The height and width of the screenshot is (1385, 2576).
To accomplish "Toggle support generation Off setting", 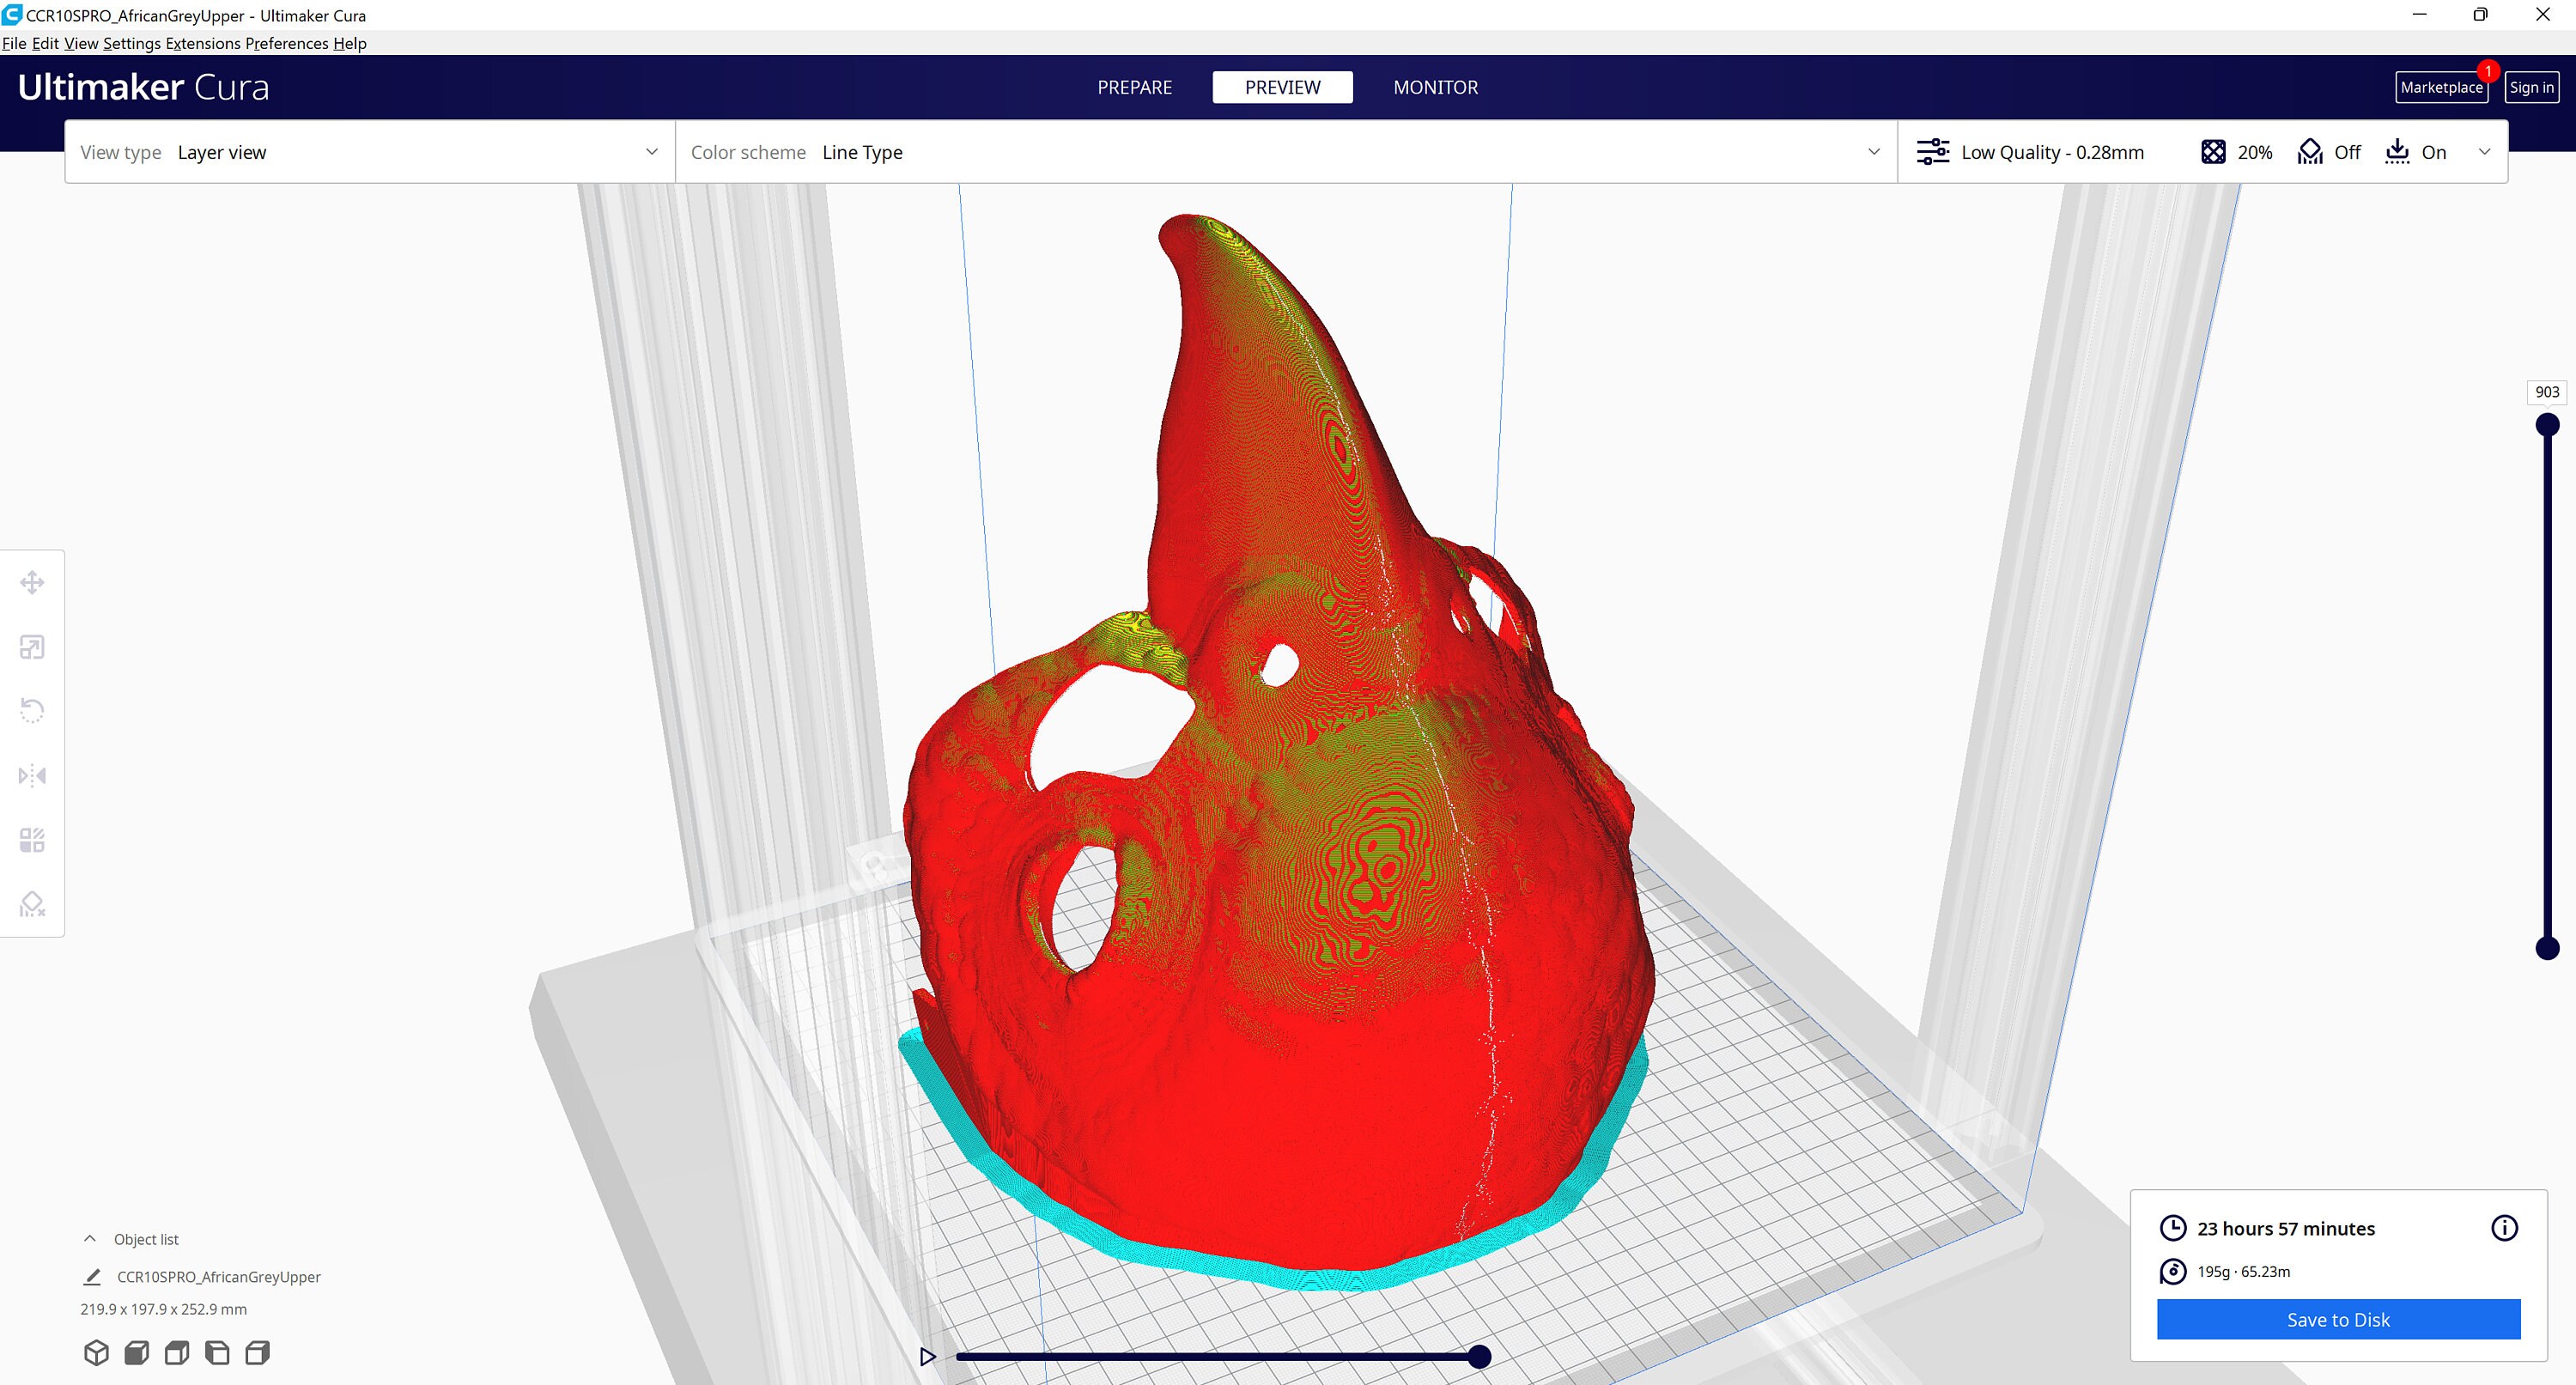I will (x=2329, y=152).
